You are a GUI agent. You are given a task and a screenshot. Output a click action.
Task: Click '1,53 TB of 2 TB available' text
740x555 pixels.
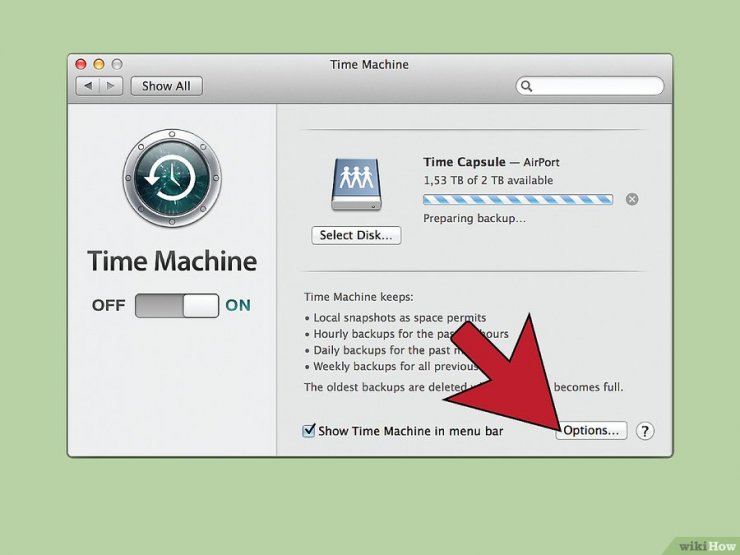(x=488, y=180)
